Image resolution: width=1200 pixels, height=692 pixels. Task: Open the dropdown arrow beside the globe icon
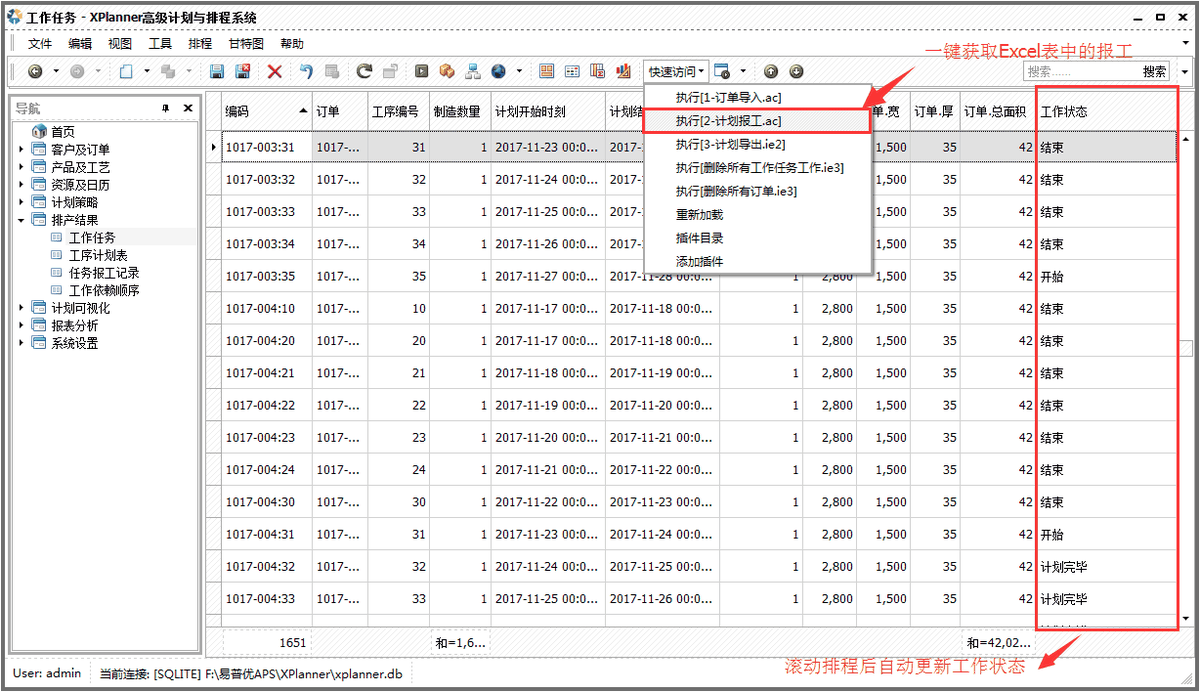519,71
